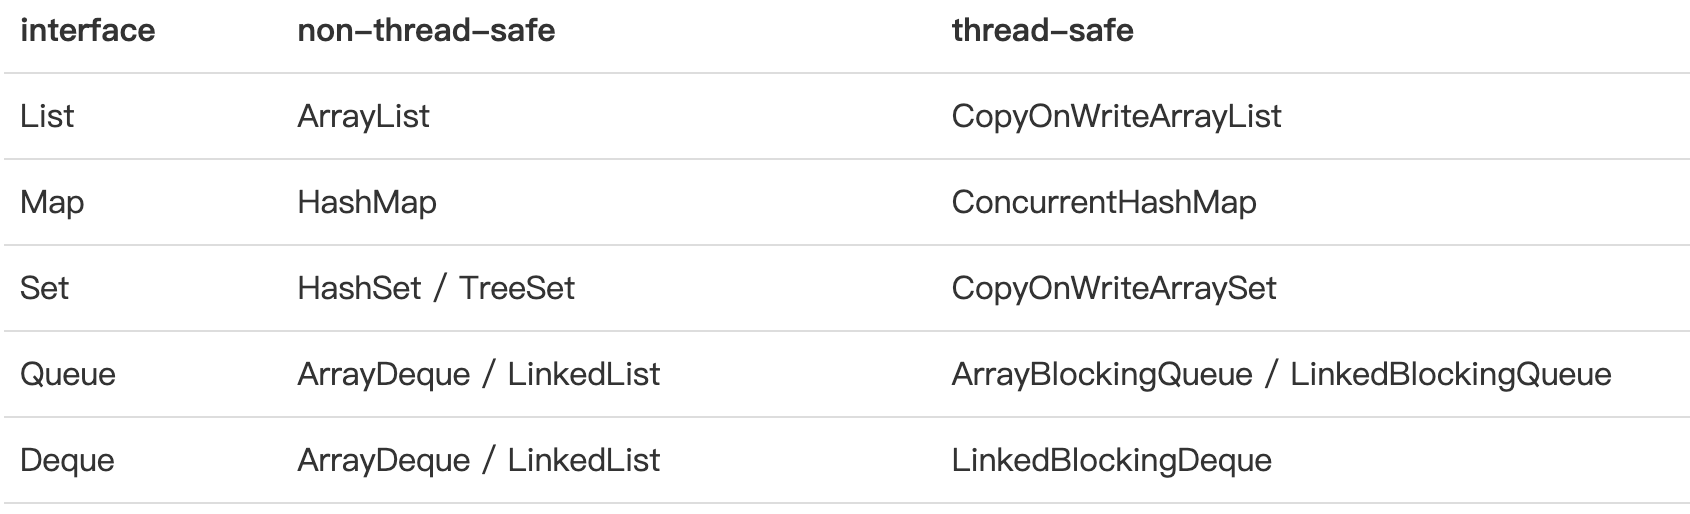Click the 'Set' interface cell
This screenshot has height=514, width=1690.
click(45, 288)
